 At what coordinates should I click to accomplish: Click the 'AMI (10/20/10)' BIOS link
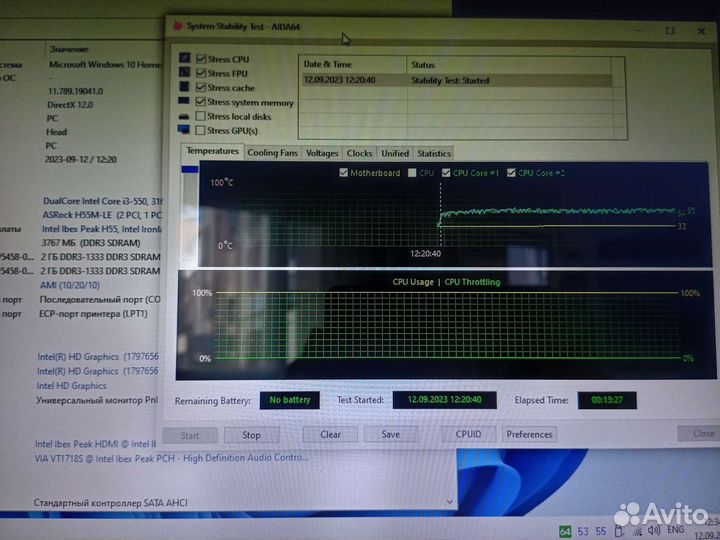click(70, 285)
